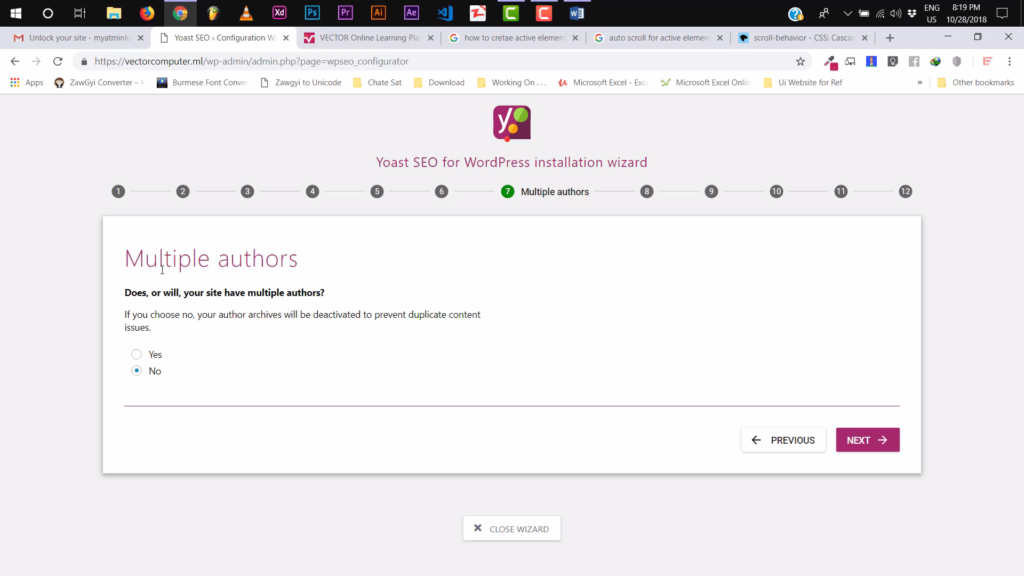Launch Firefox from the taskbar
The height and width of the screenshot is (576, 1024).
pos(147,13)
